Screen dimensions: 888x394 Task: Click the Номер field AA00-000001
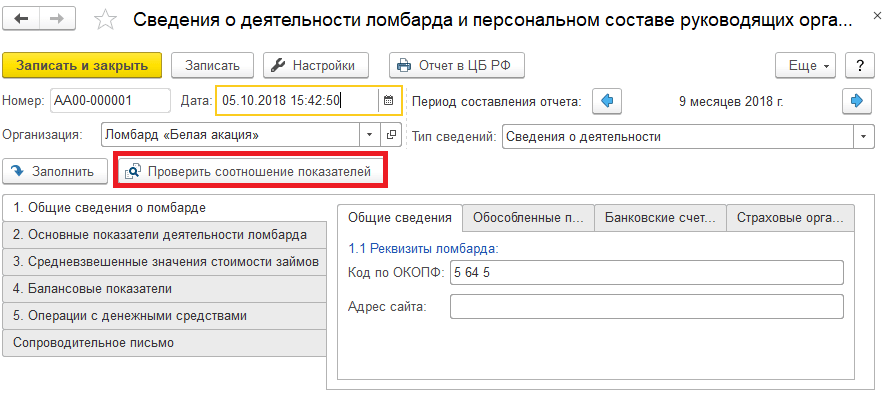110,101
